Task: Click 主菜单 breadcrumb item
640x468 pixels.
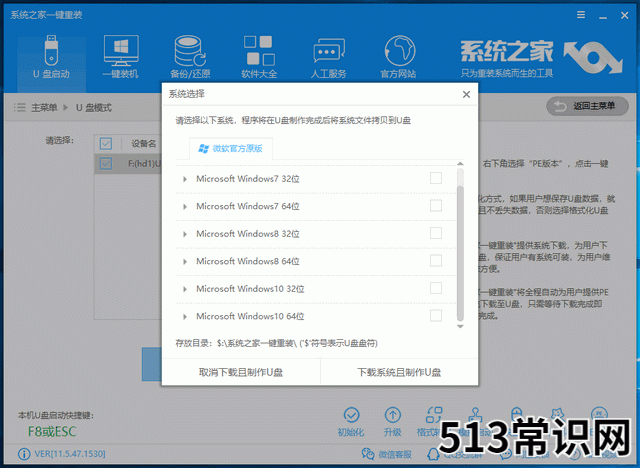Action: 44,108
